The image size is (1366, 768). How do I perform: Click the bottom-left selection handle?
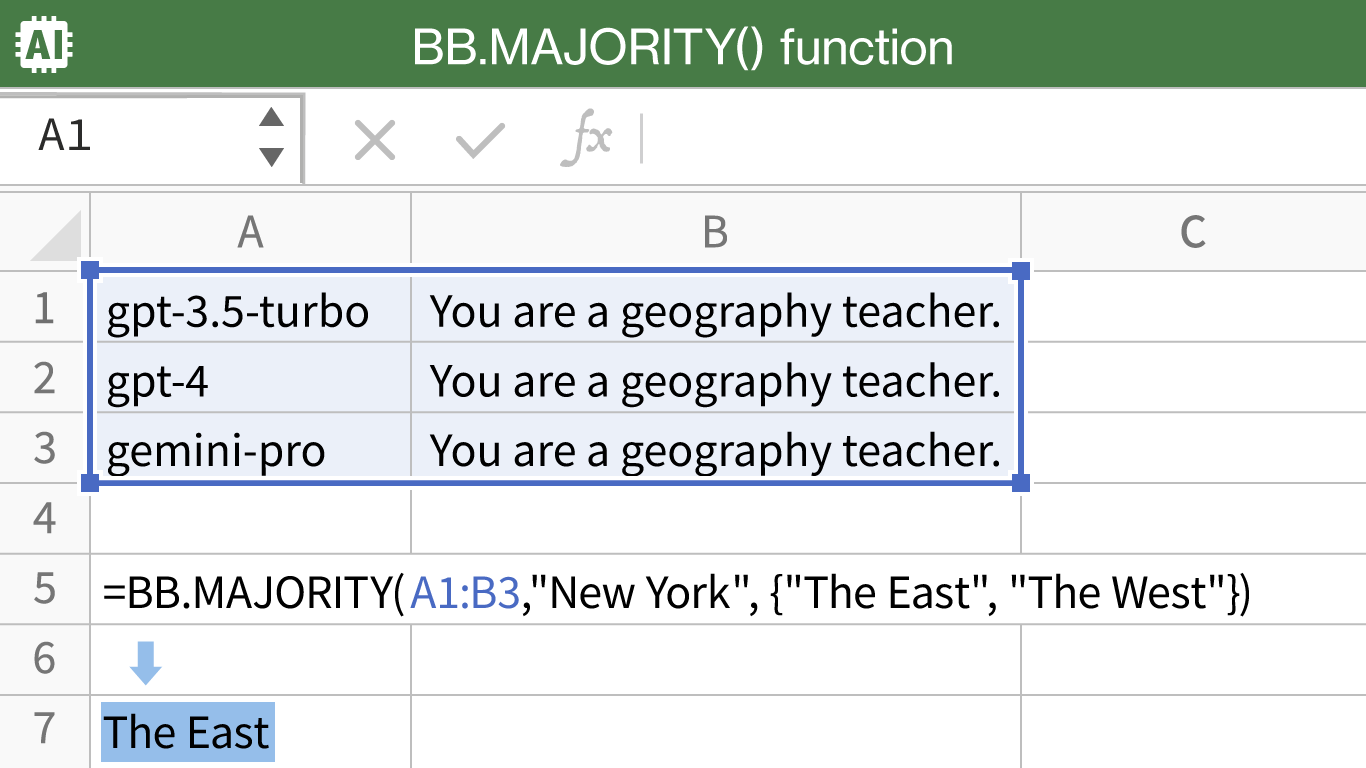coord(90,483)
